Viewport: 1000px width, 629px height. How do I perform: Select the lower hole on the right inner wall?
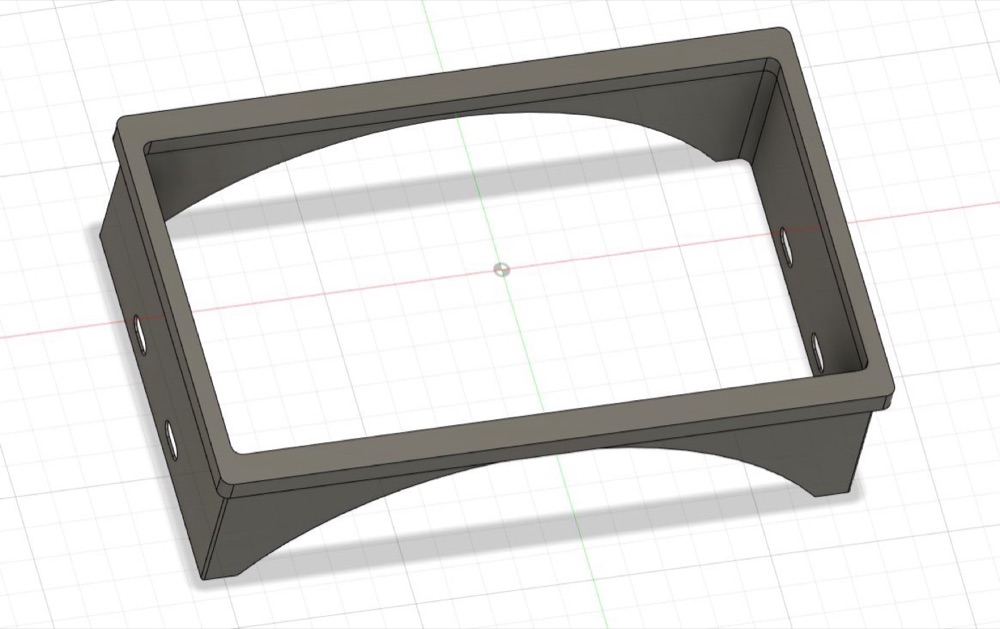818,350
